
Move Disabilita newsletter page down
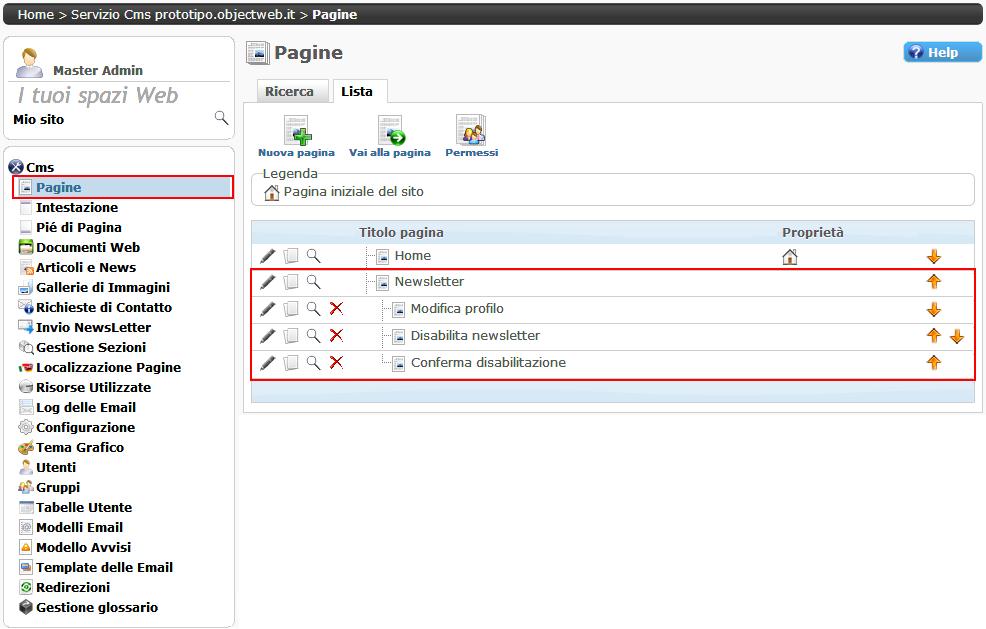(957, 336)
